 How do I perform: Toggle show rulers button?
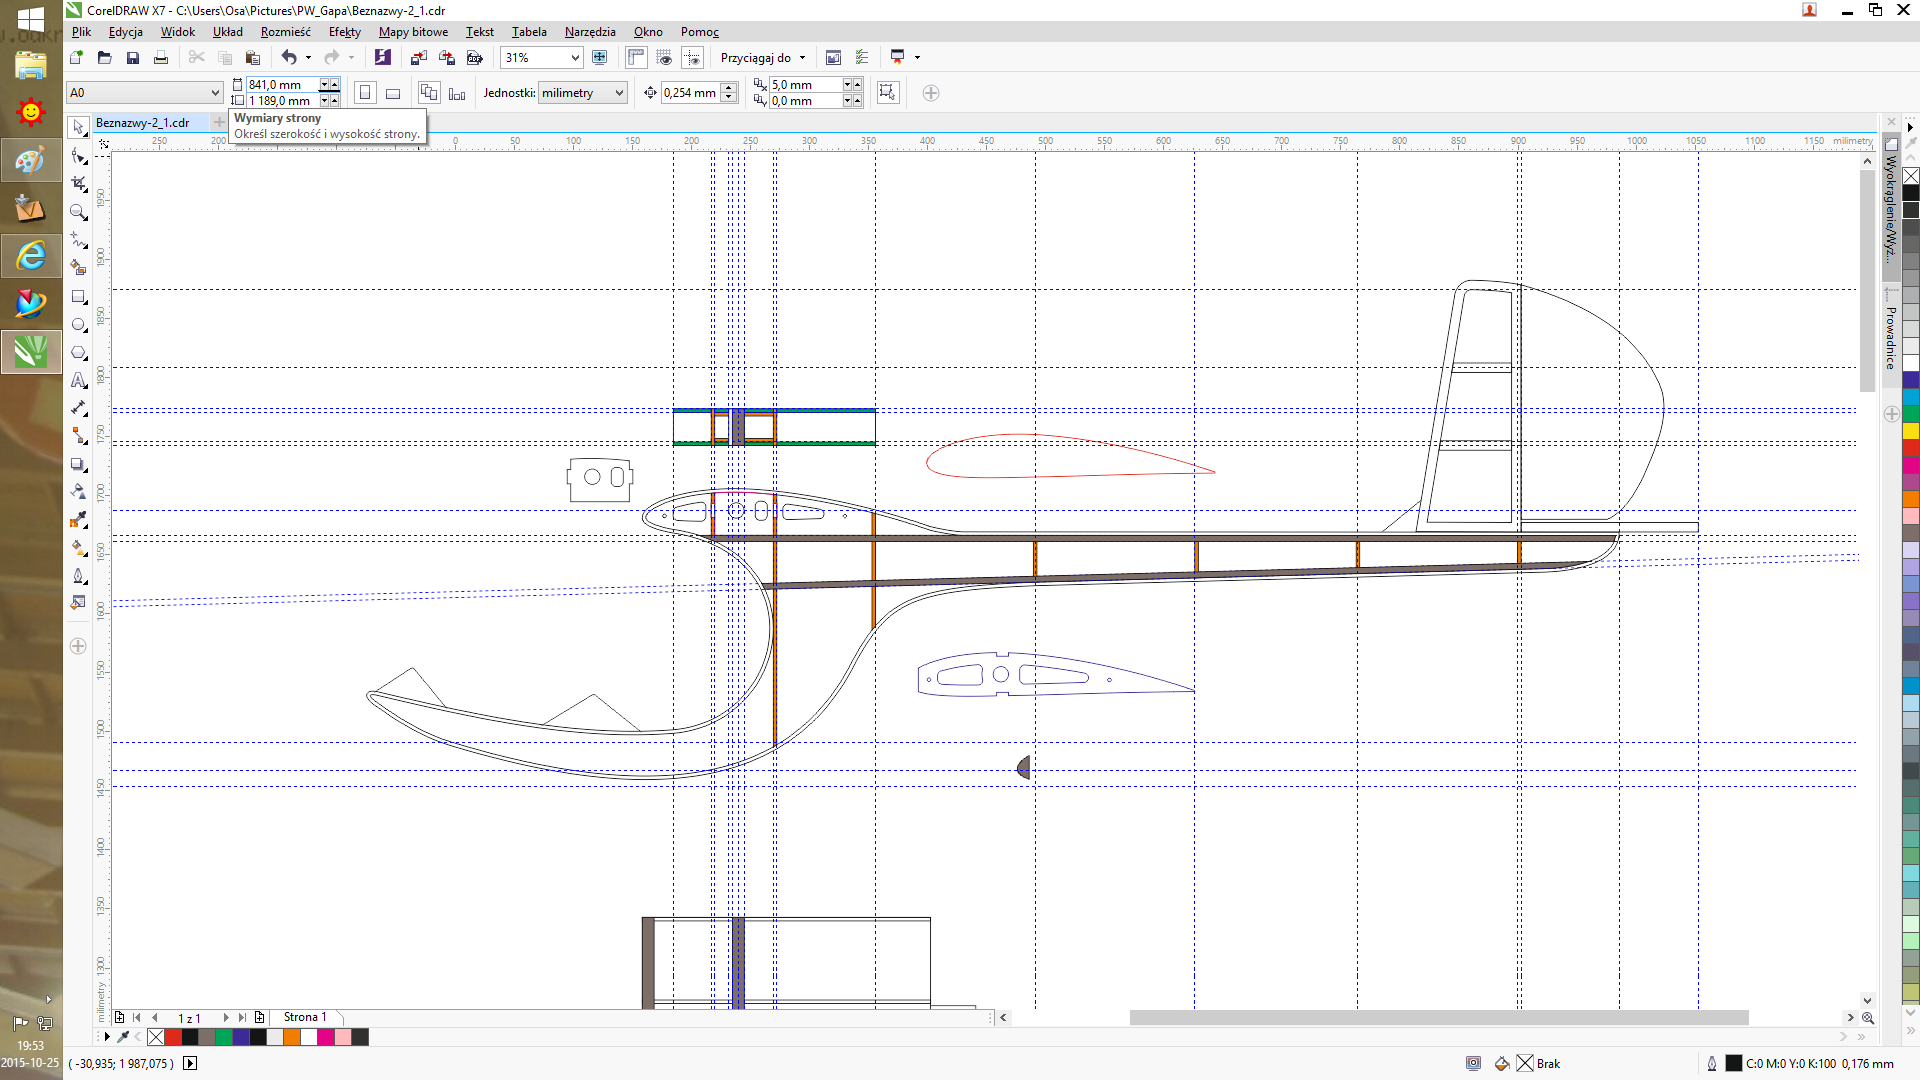click(x=636, y=58)
